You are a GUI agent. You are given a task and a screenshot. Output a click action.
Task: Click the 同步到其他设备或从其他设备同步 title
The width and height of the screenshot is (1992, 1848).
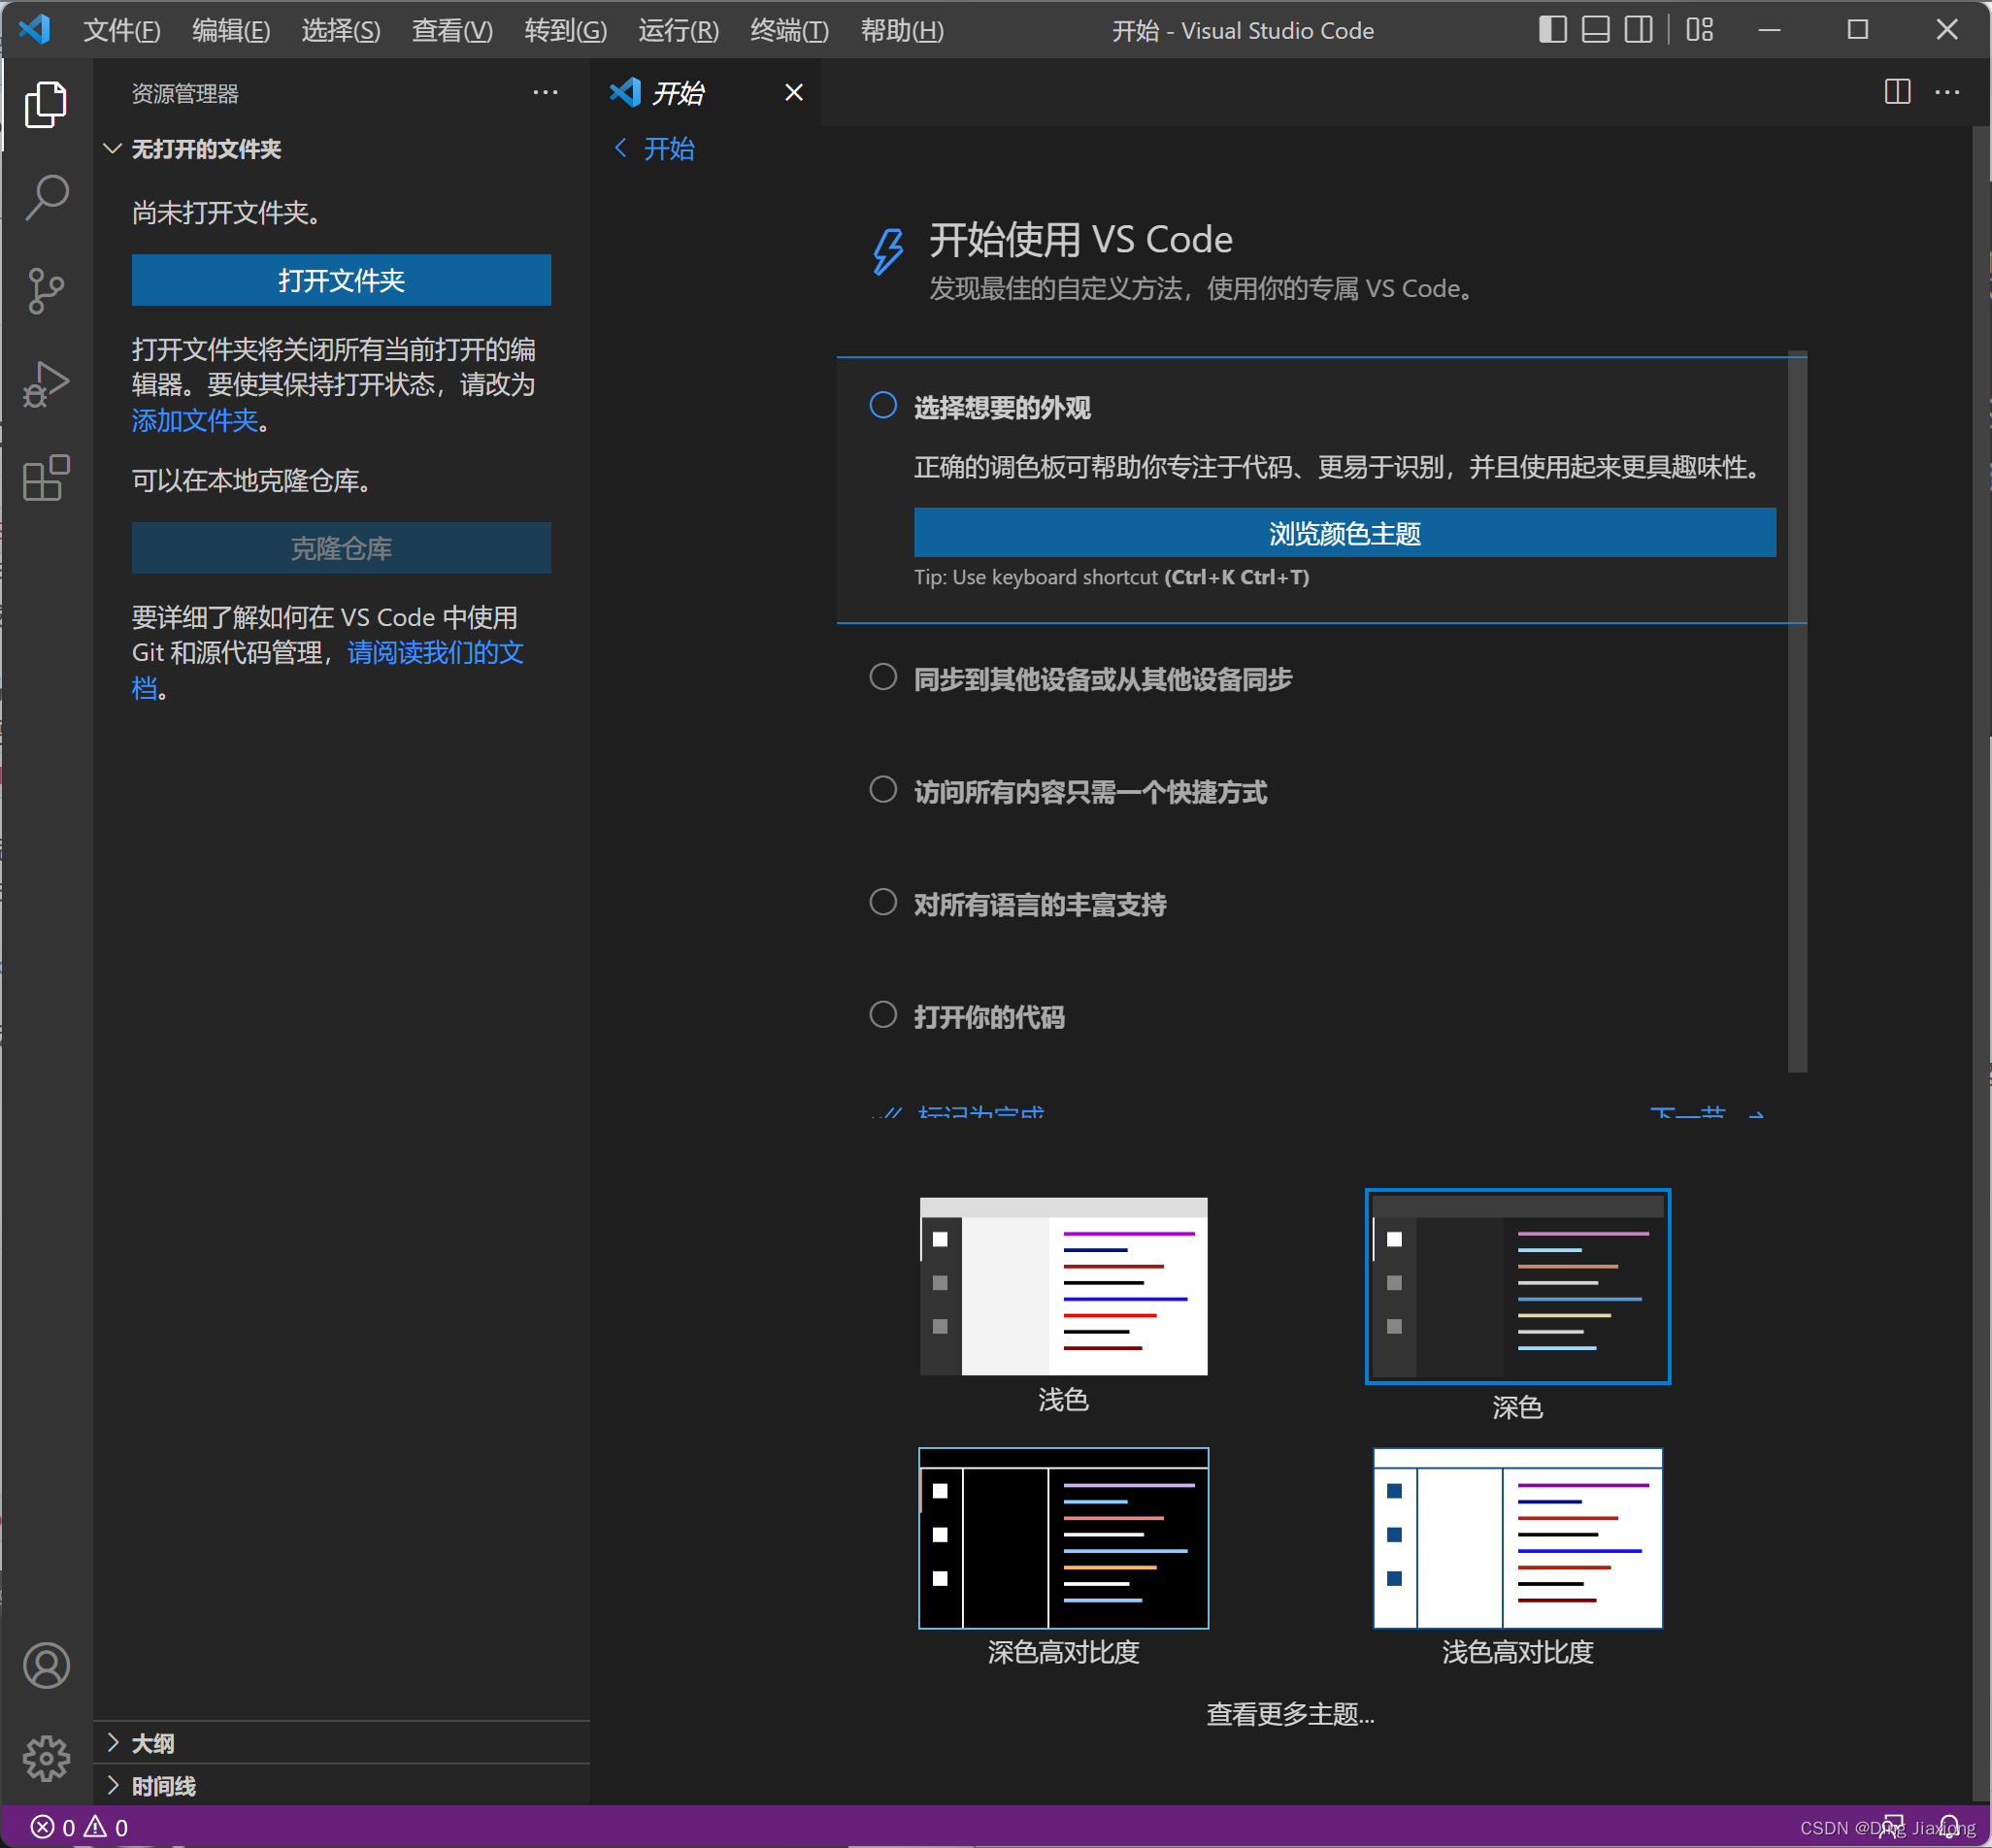[x=1103, y=680]
